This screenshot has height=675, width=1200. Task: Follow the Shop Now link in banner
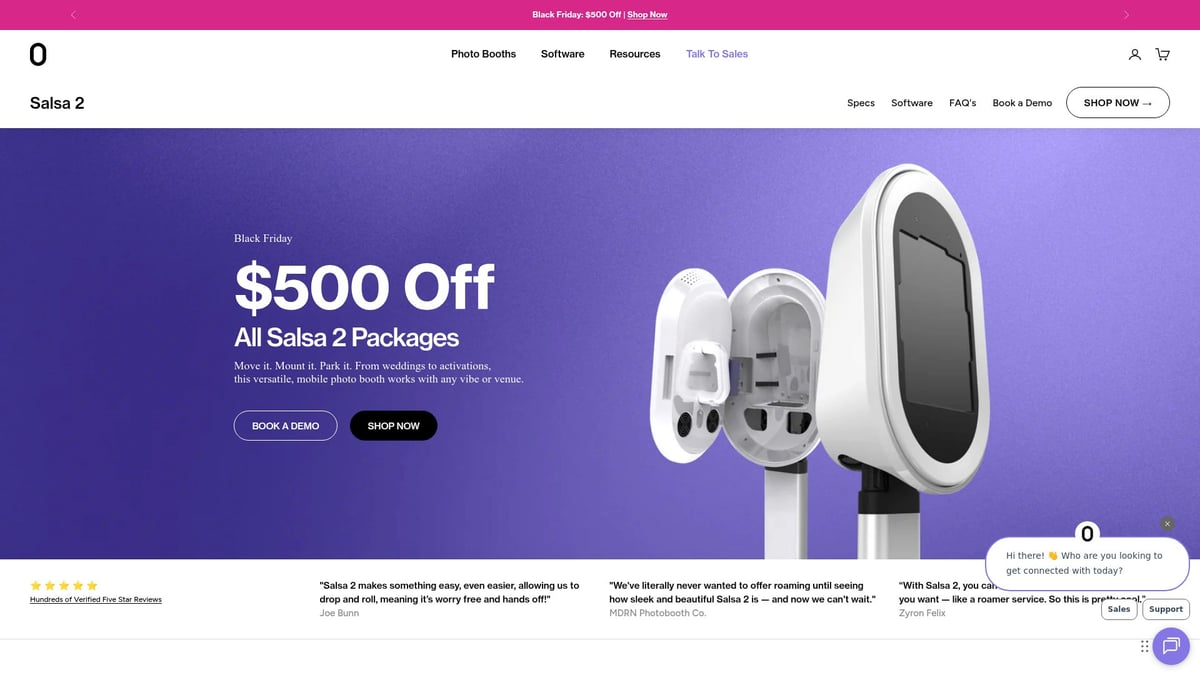coord(647,15)
